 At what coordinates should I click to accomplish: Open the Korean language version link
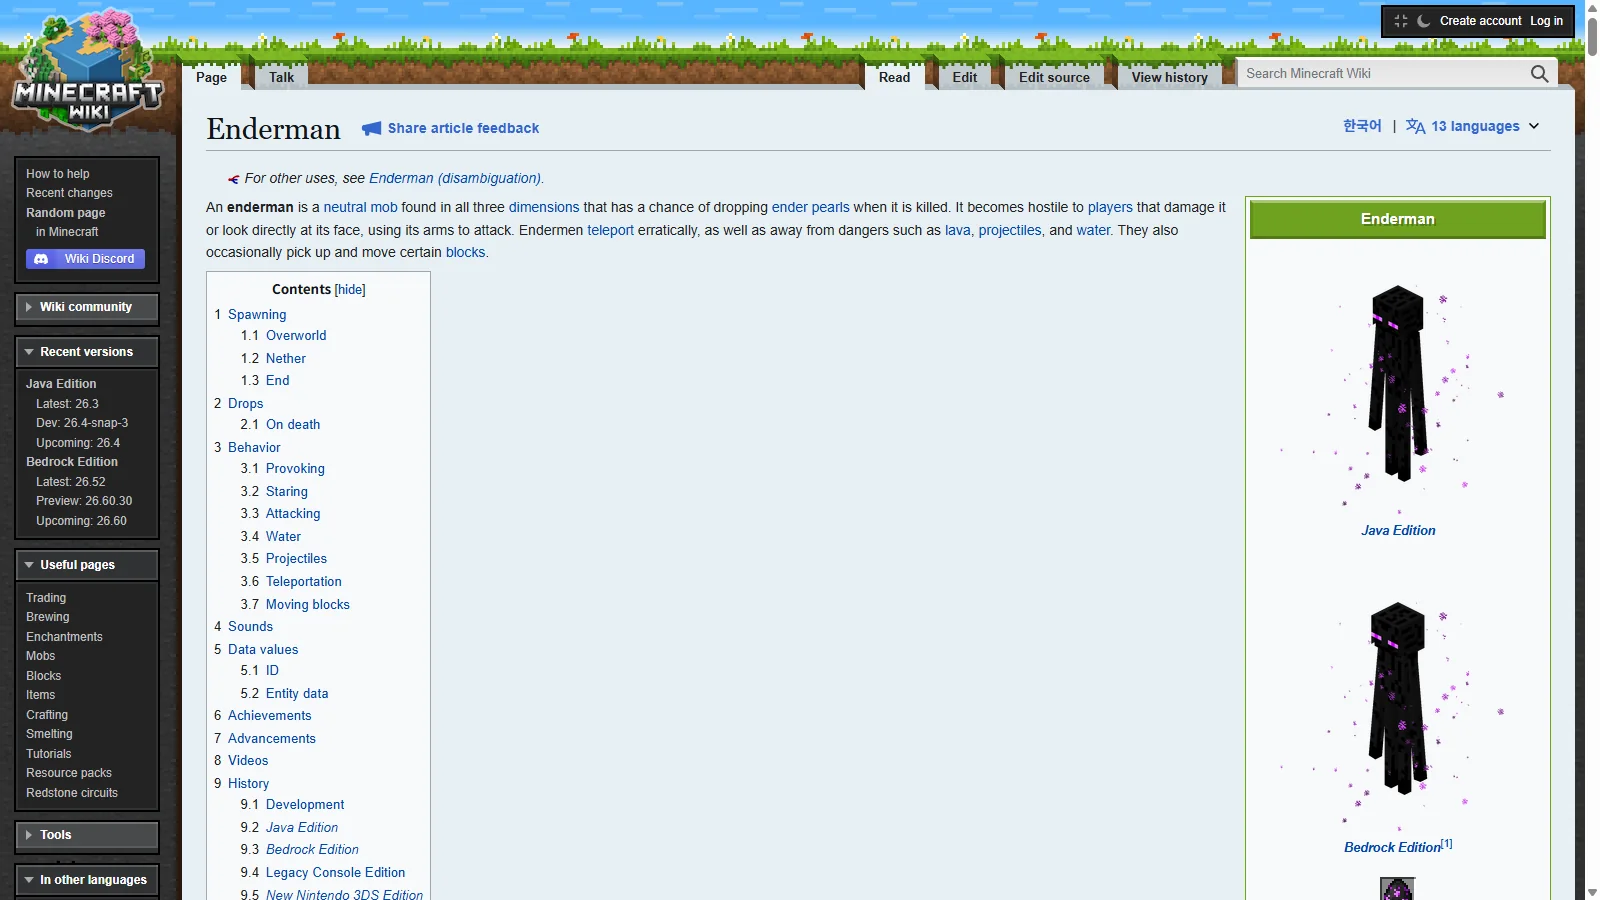coord(1362,126)
